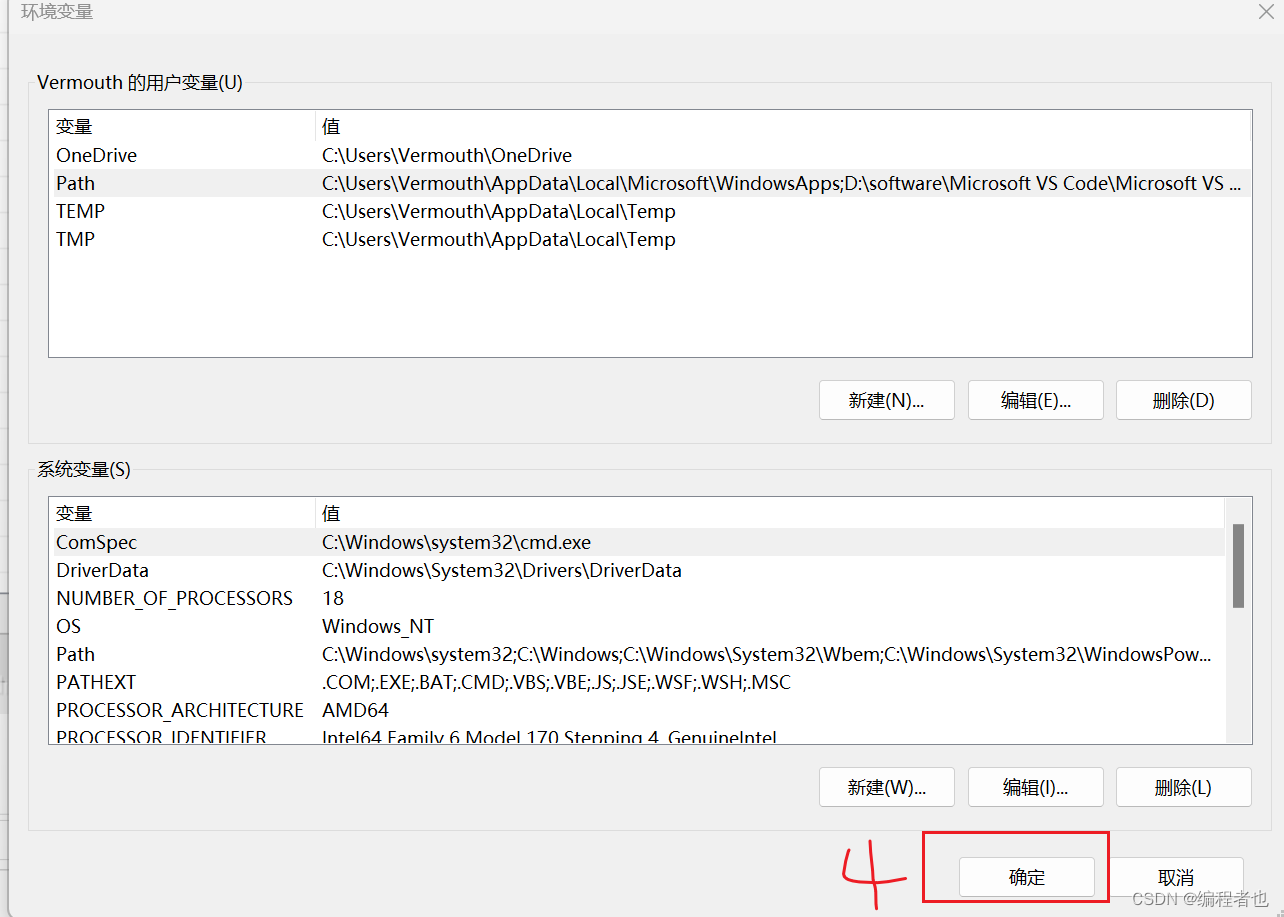Screen dimensions: 1284x917
Task: Select the PATHEXT system variable row
Action: [x=200, y=682]
